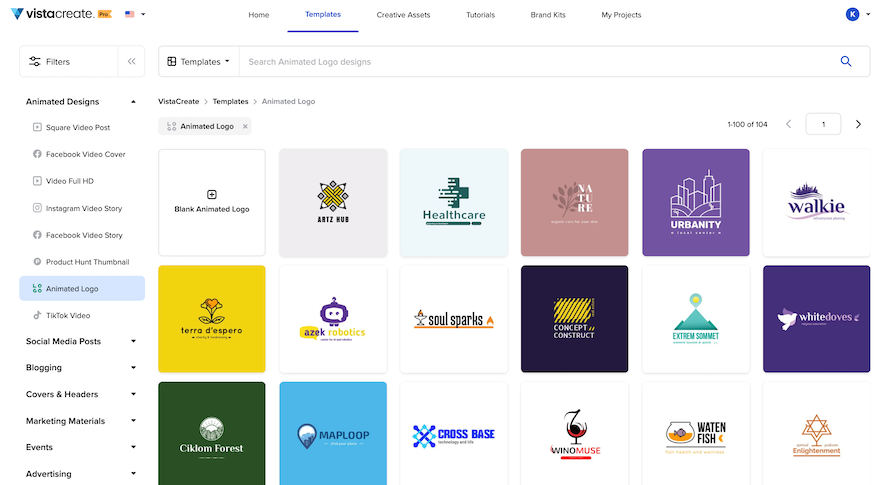Click the Filters sliders icon
The height and width of the screenshot is (485, 890).
pyautogui.click(x=35, y=61)
